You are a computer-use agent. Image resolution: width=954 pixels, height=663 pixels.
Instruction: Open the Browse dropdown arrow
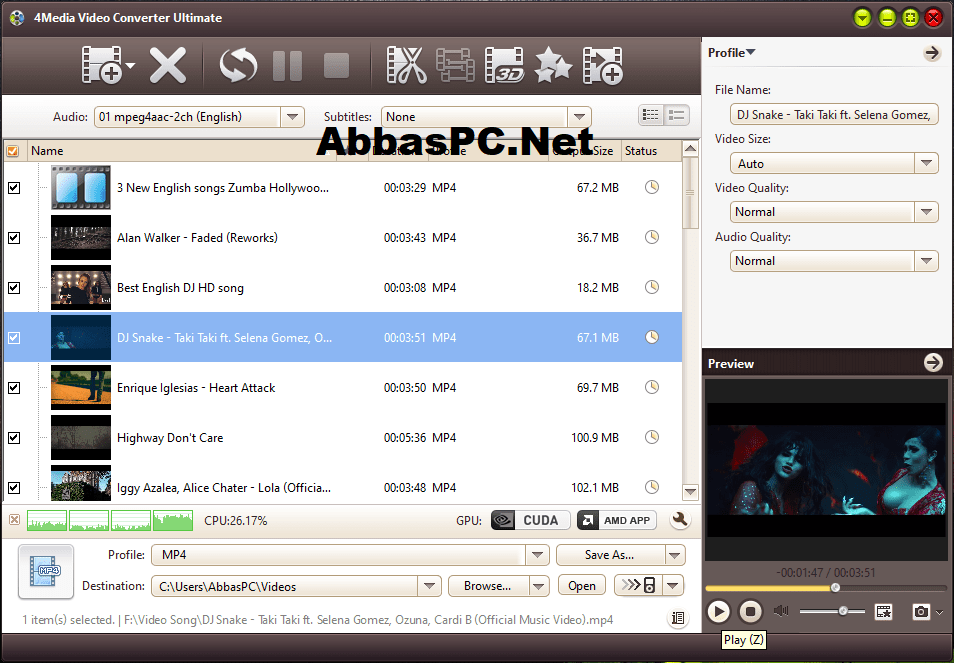pyautogui.click(x=538, y=586)
